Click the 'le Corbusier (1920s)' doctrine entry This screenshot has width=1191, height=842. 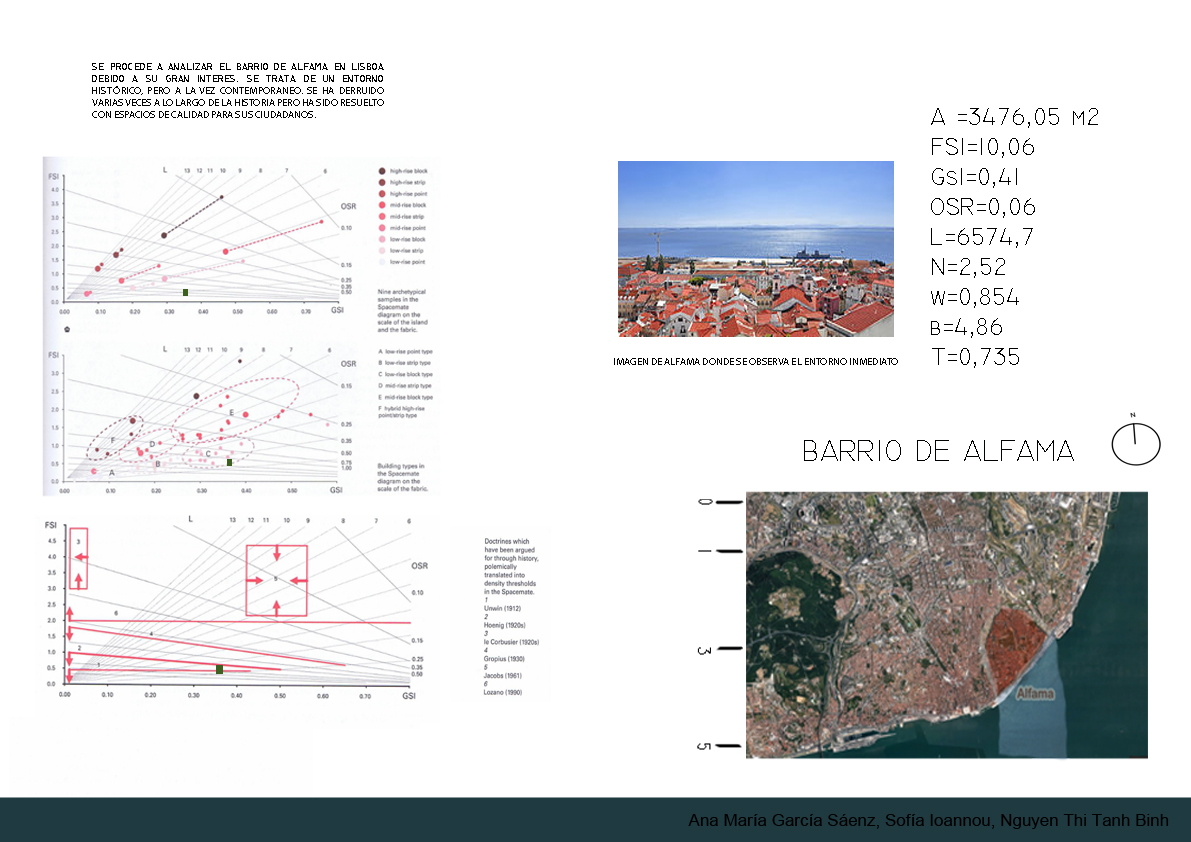[511, 642]
